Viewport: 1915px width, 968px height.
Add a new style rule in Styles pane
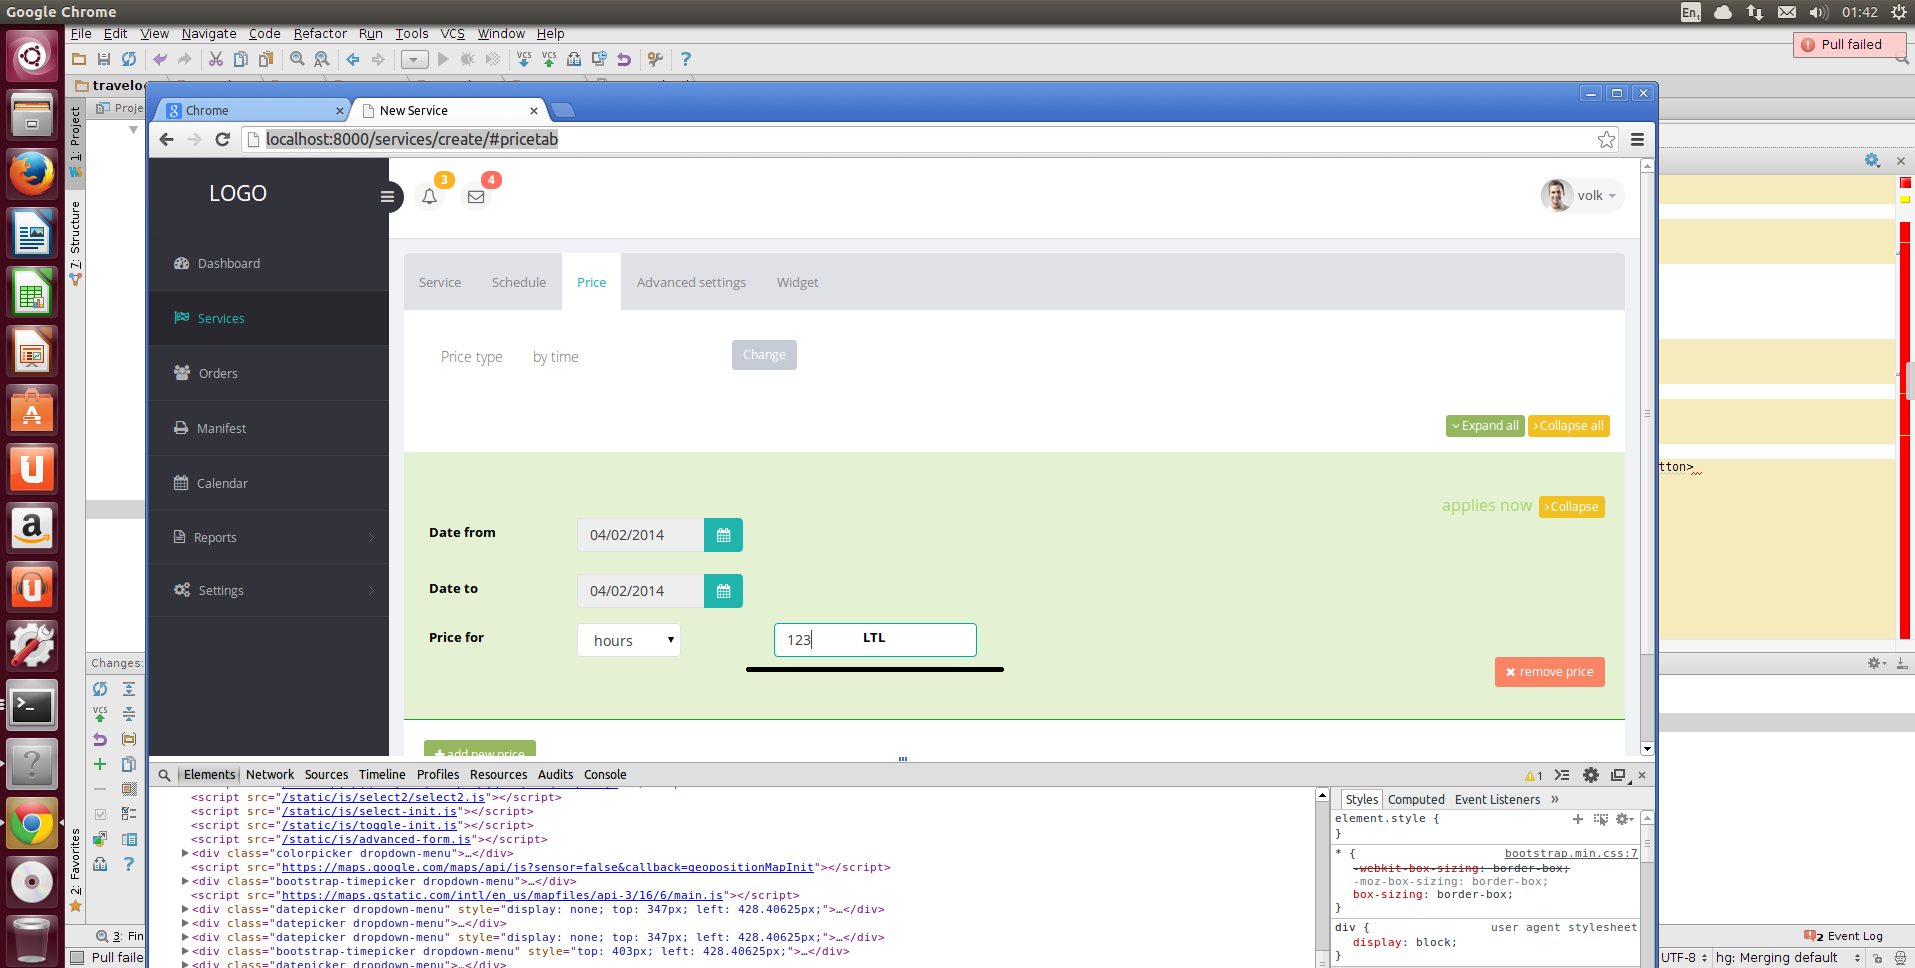click(1578, 819)
